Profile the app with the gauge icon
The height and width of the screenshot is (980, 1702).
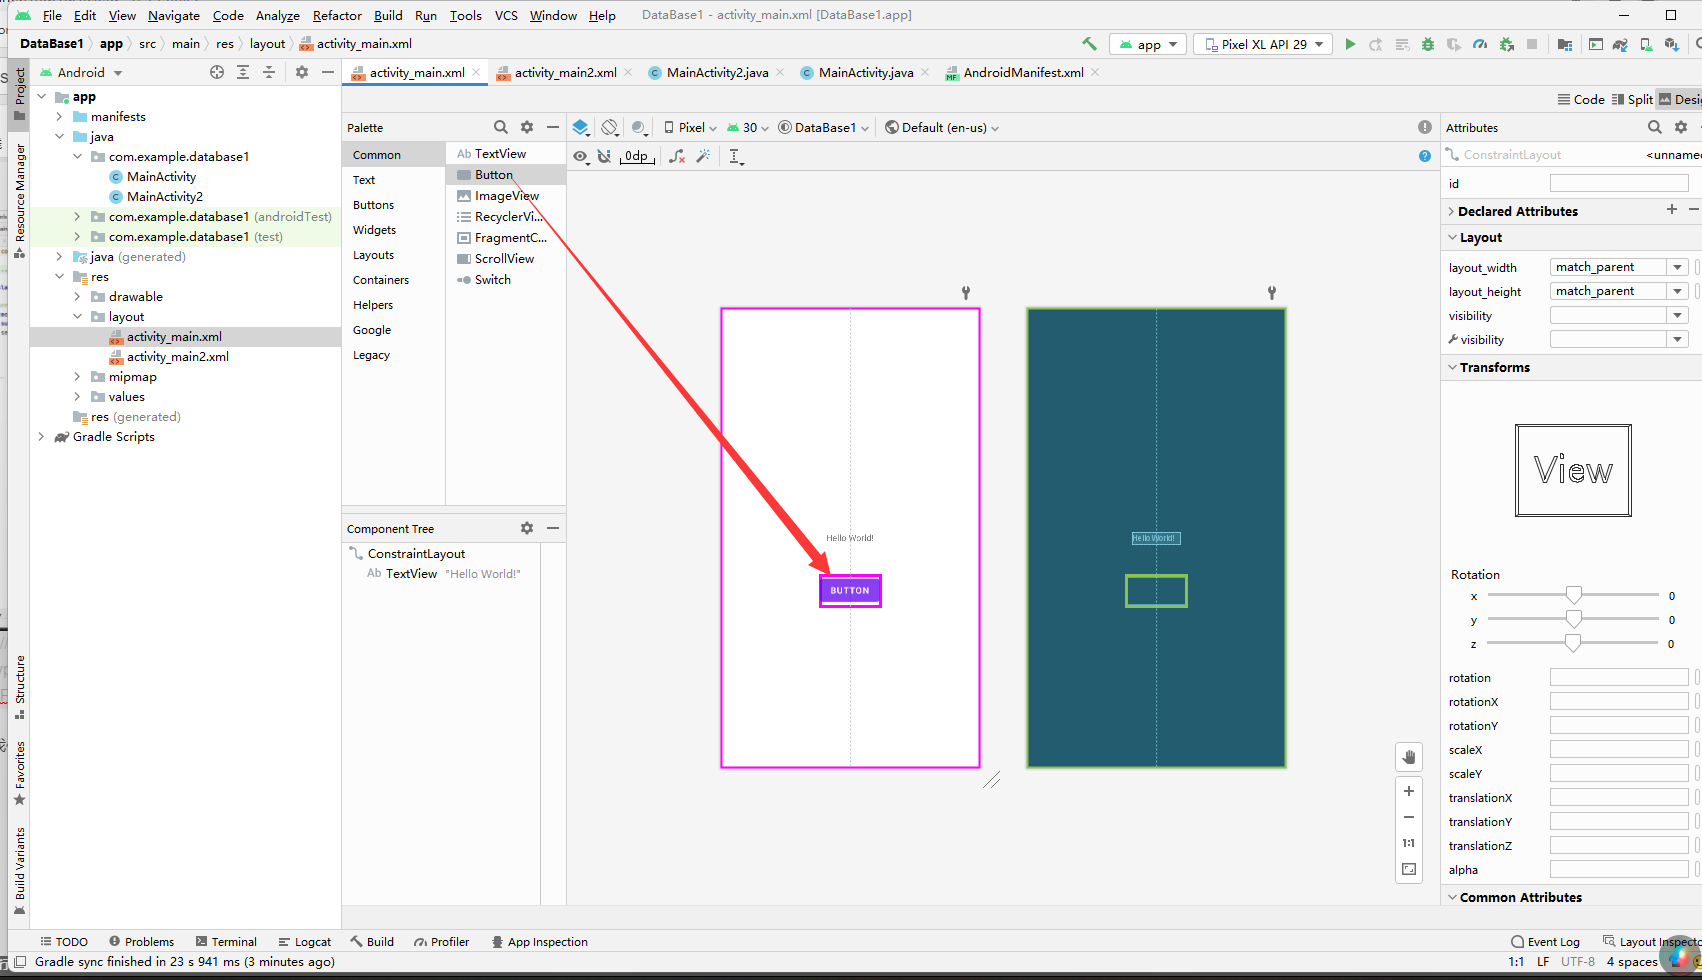click(x=1481, y=44)
